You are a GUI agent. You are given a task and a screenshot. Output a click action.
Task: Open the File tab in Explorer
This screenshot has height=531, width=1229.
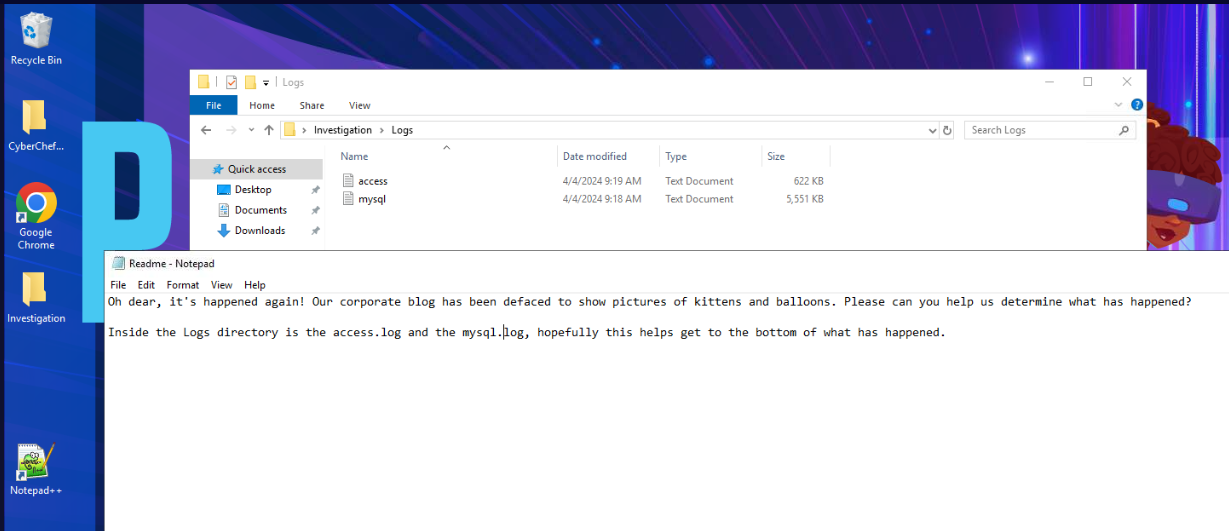click(x=214, y=105)
